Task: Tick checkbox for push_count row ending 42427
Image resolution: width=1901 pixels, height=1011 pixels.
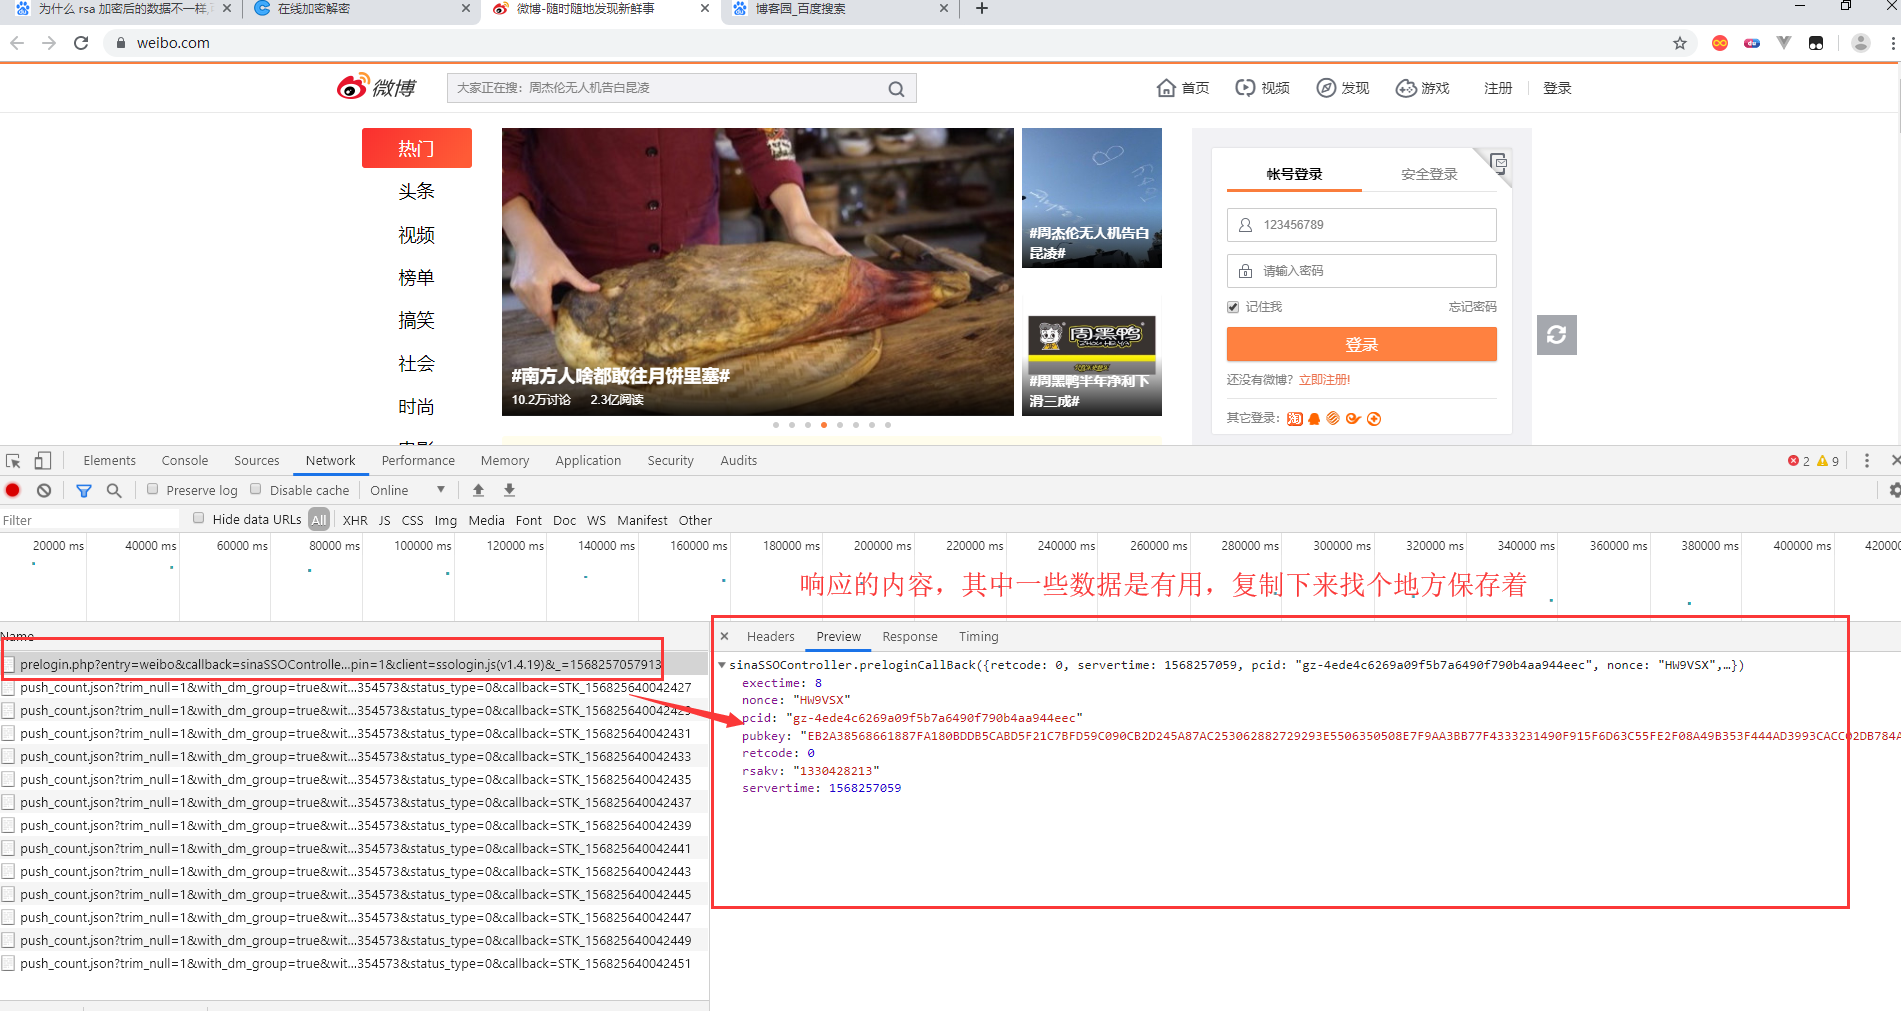Action: [9, 687]
